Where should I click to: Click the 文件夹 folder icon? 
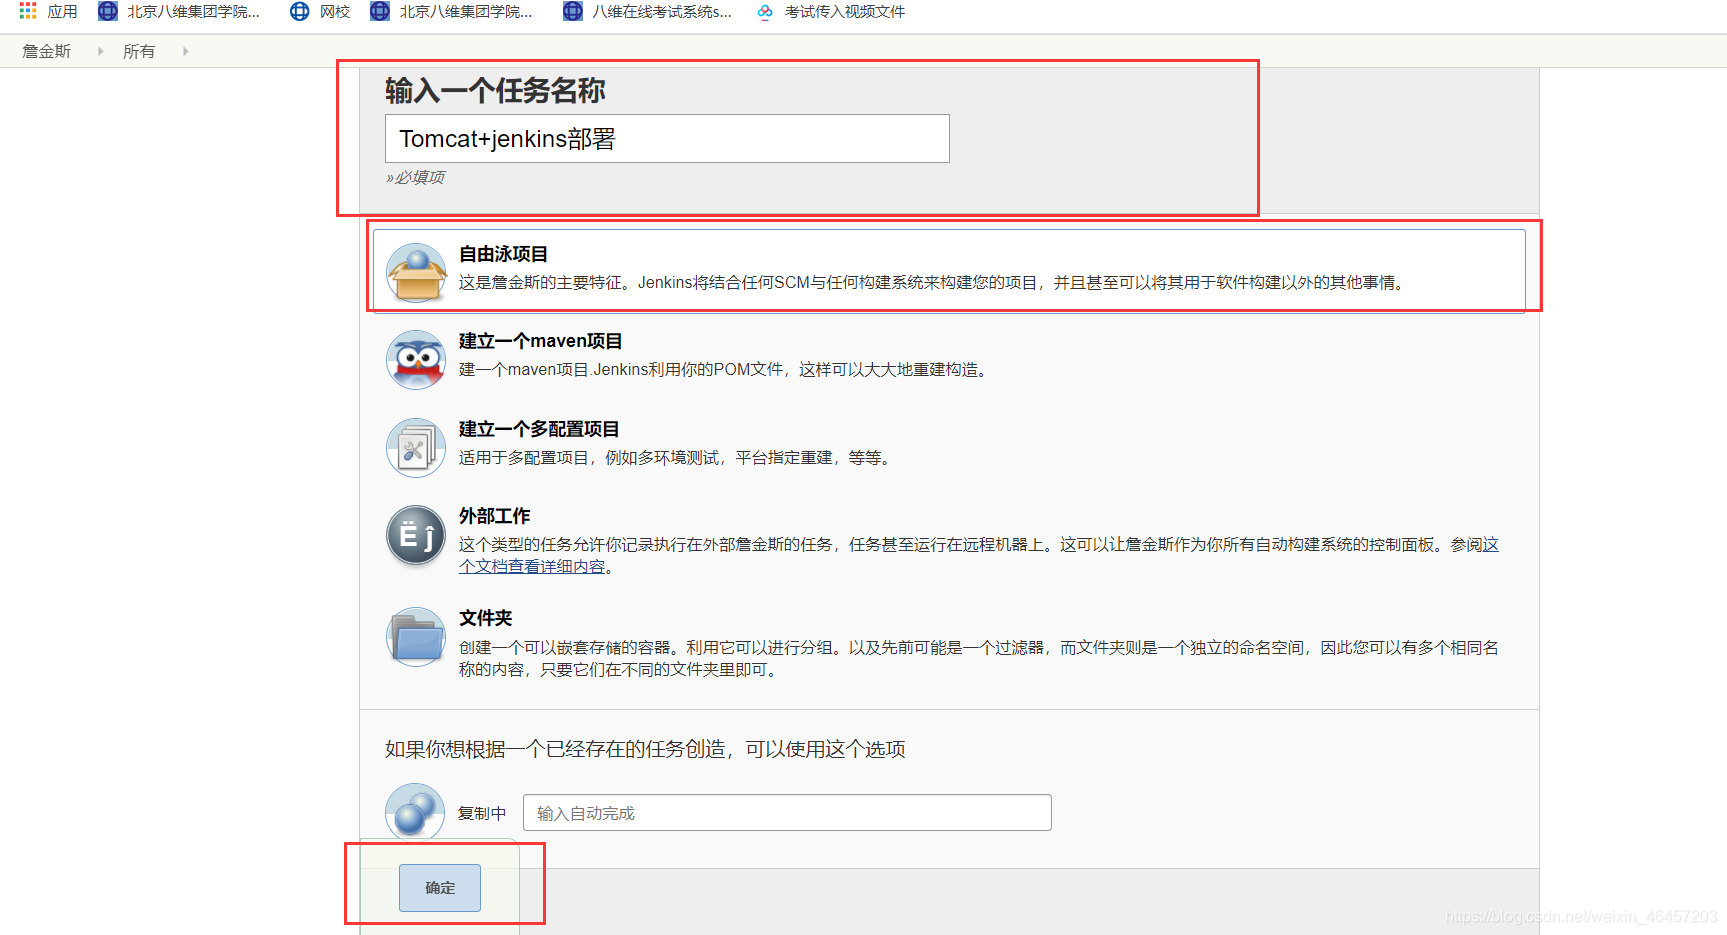tap(416, 637)
